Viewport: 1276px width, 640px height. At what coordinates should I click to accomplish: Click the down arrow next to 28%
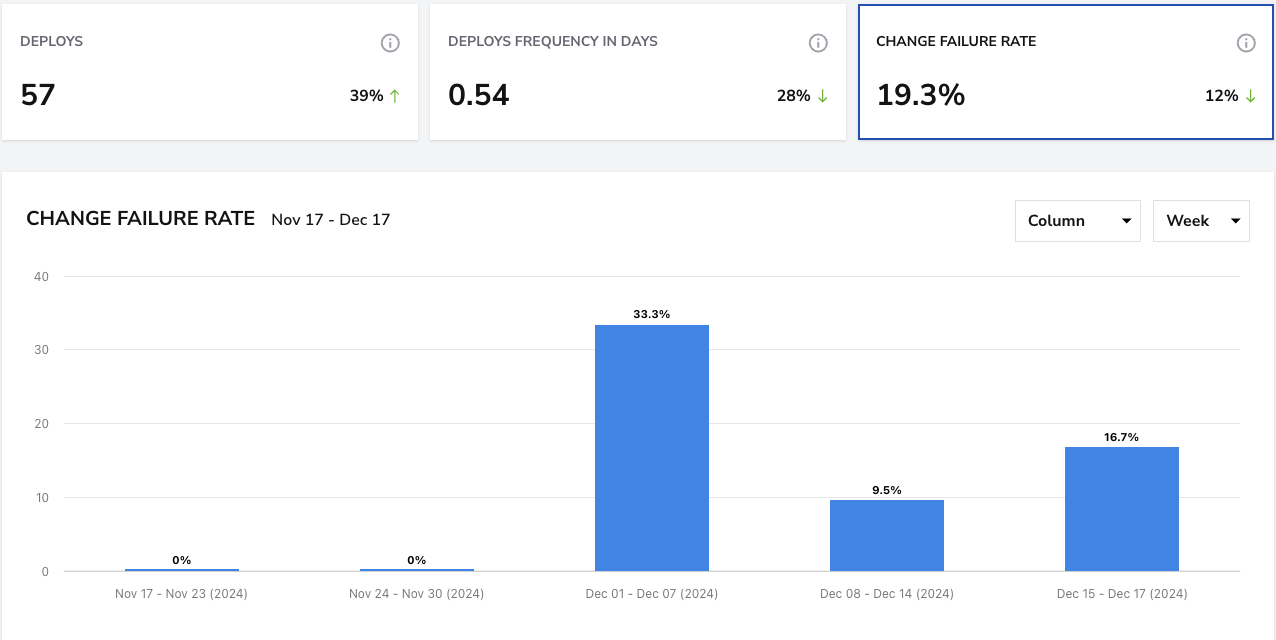click(x=823, y=96)
